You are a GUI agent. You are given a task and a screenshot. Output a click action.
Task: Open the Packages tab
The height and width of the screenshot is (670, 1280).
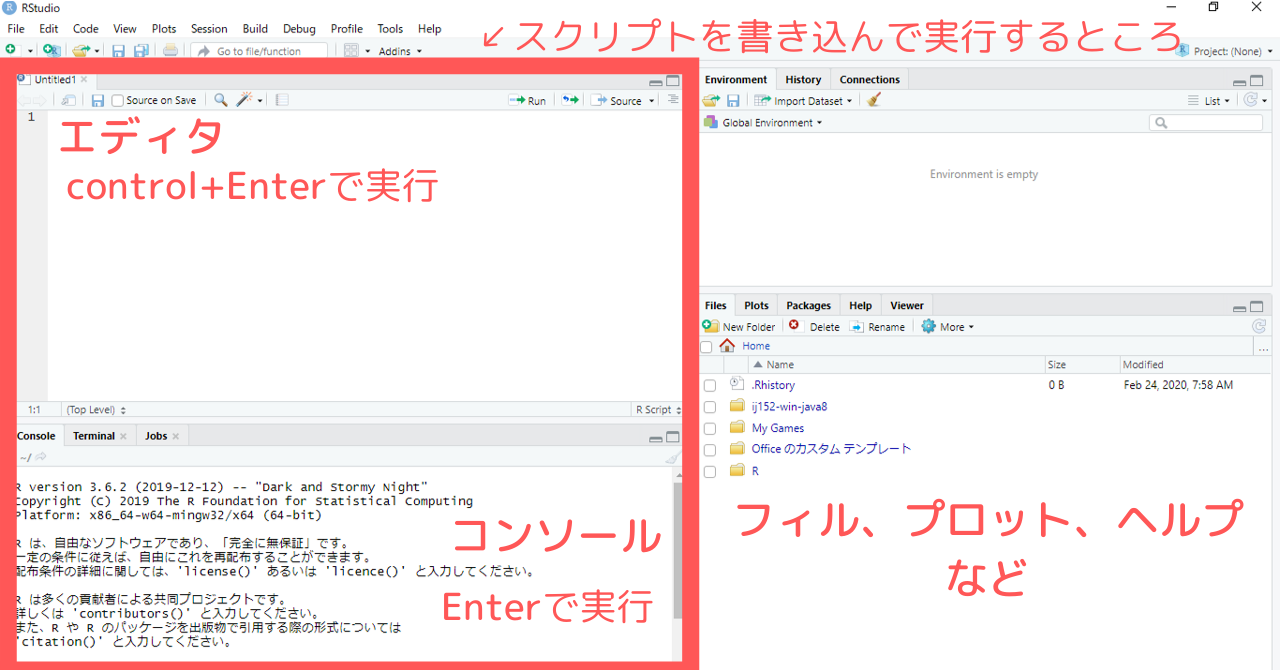pyautogui.click(x=808, y=305)
